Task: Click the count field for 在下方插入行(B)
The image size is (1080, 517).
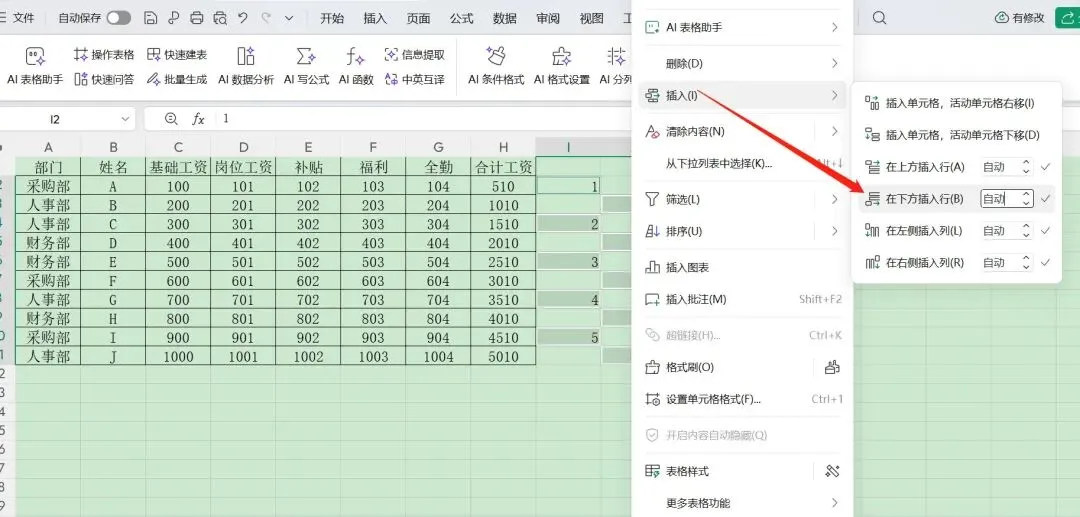Action: coord(999,199)
